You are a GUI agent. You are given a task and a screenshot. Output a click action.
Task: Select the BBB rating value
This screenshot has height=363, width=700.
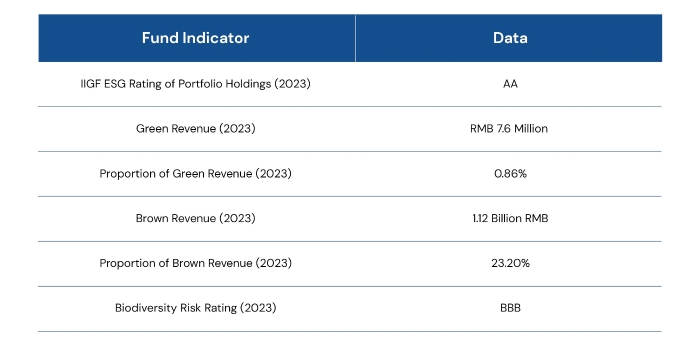(510, 308)
